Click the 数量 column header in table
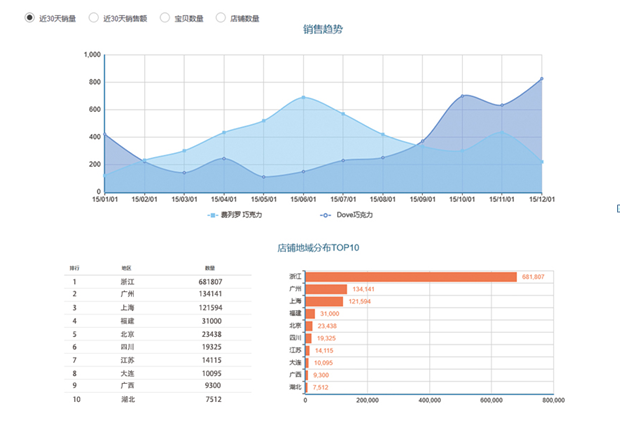Viewport: 620px width, 421px height. 210,268
